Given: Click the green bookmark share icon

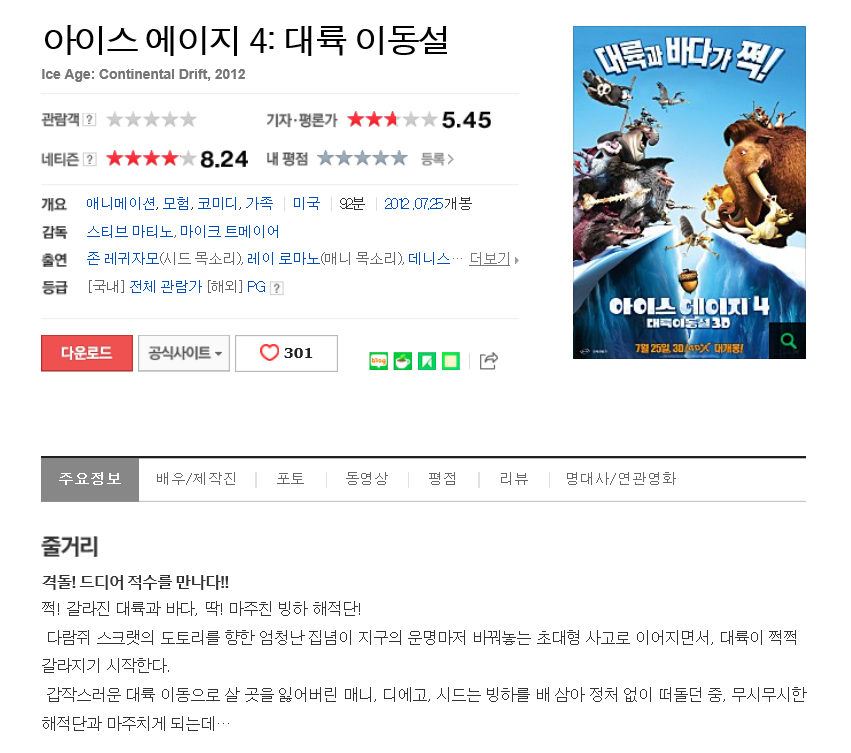Looking at the screenshot, I should [x=427, y=361].
